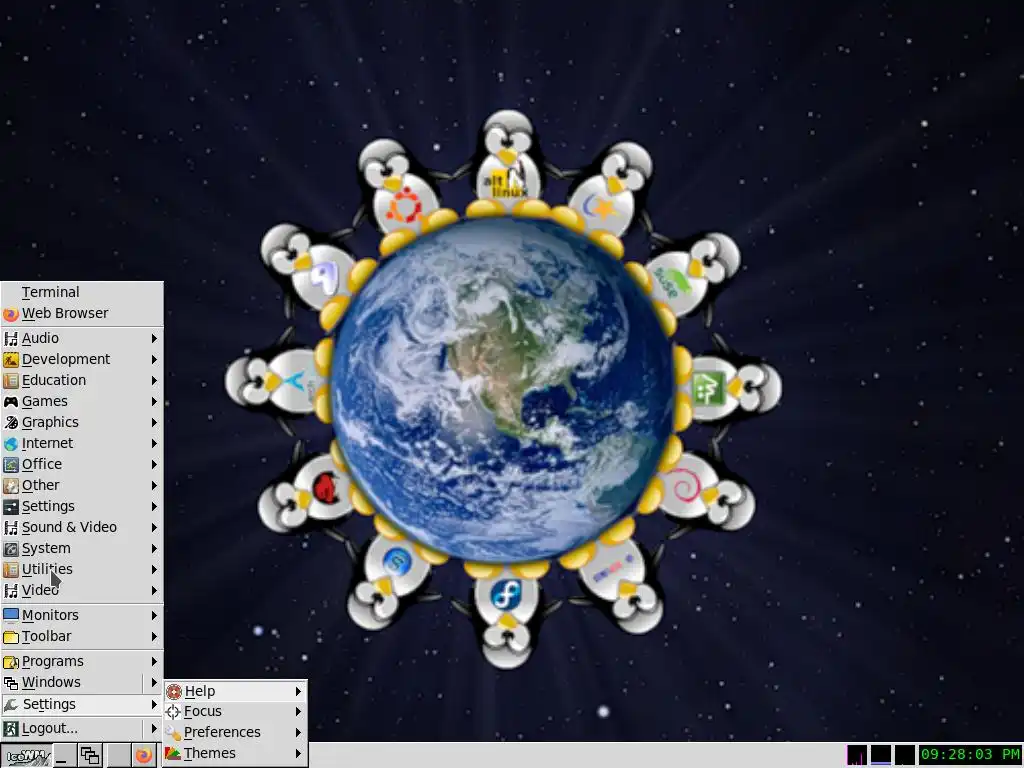
Task: Launch Terminal from the menu
Action: coord(82,292)
